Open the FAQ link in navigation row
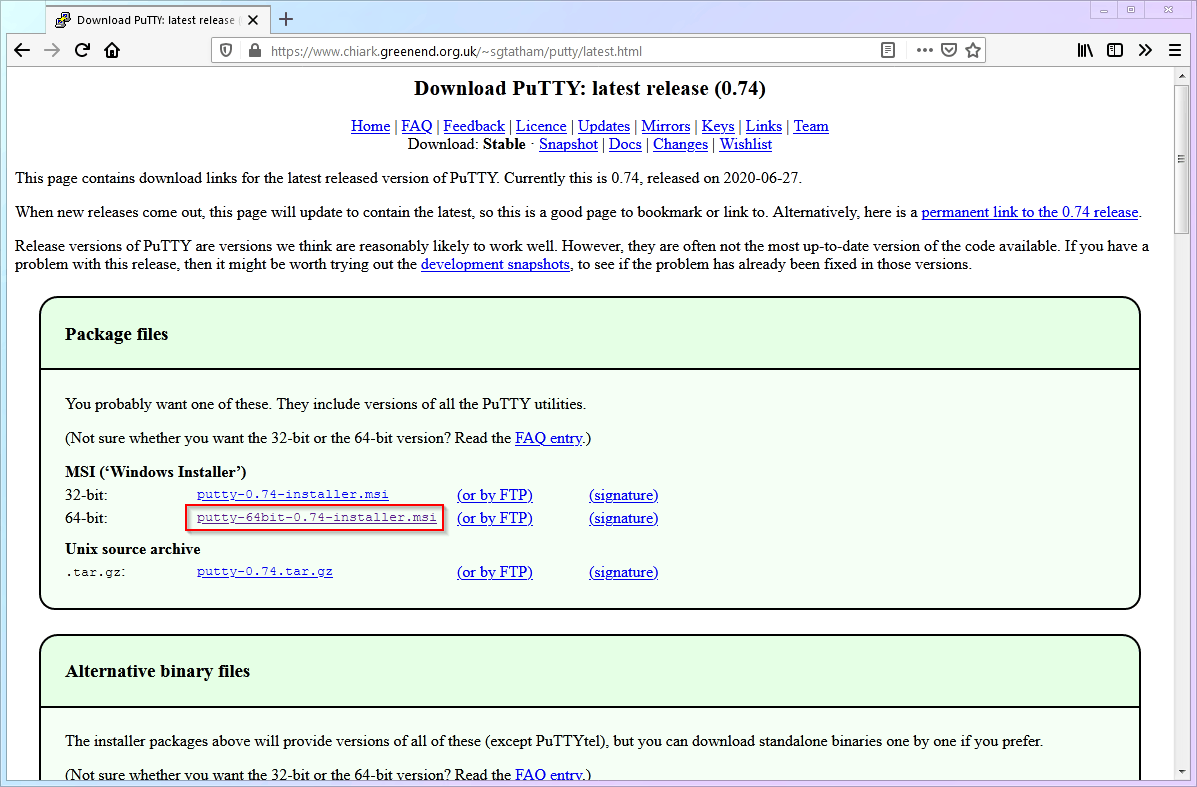 417,126
